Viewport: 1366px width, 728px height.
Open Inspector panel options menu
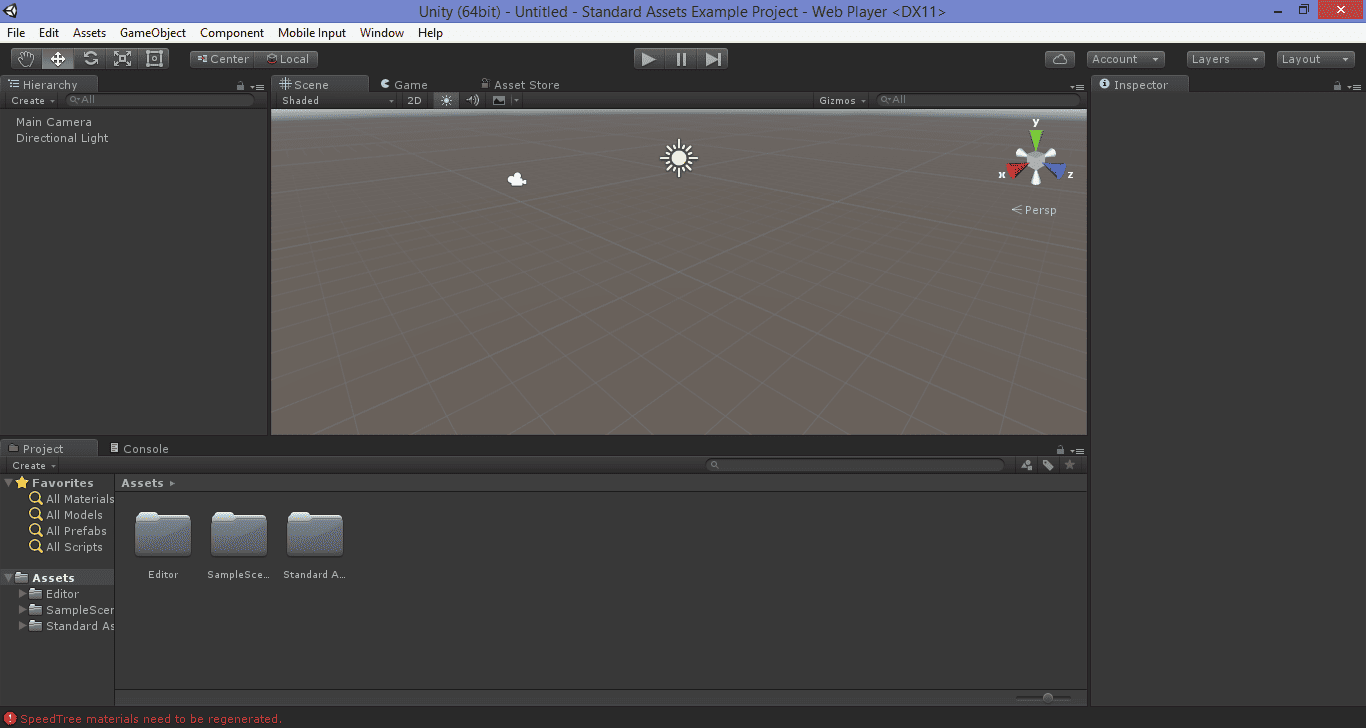coord(1354,87)
